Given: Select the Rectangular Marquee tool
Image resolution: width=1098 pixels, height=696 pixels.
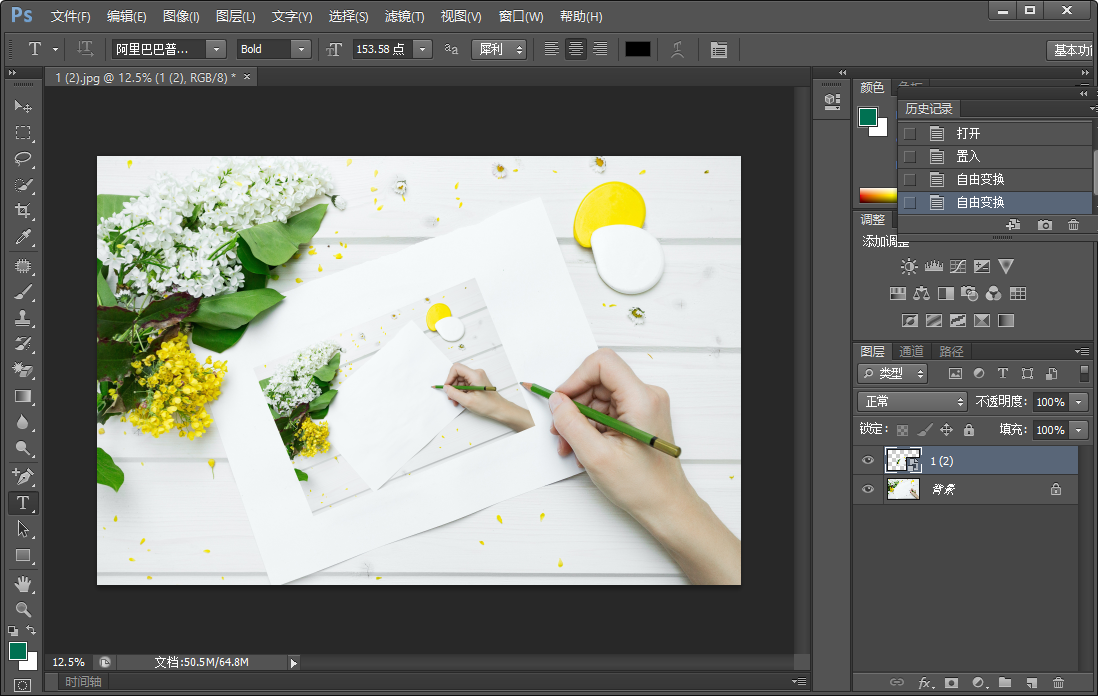Looking at the screenshot, I should tap(23, 133).
